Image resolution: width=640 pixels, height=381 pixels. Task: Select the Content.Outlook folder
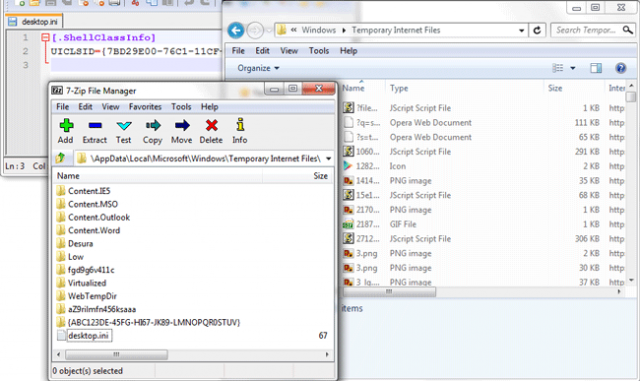pyautogui.click(x=99, y=217)
